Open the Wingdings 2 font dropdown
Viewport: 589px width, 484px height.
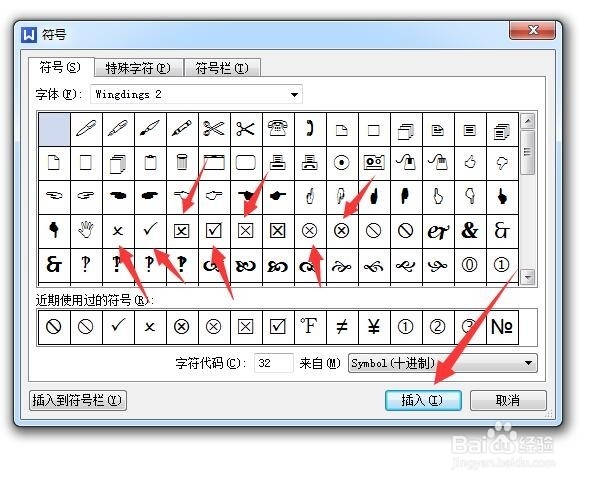coord(294,94)
